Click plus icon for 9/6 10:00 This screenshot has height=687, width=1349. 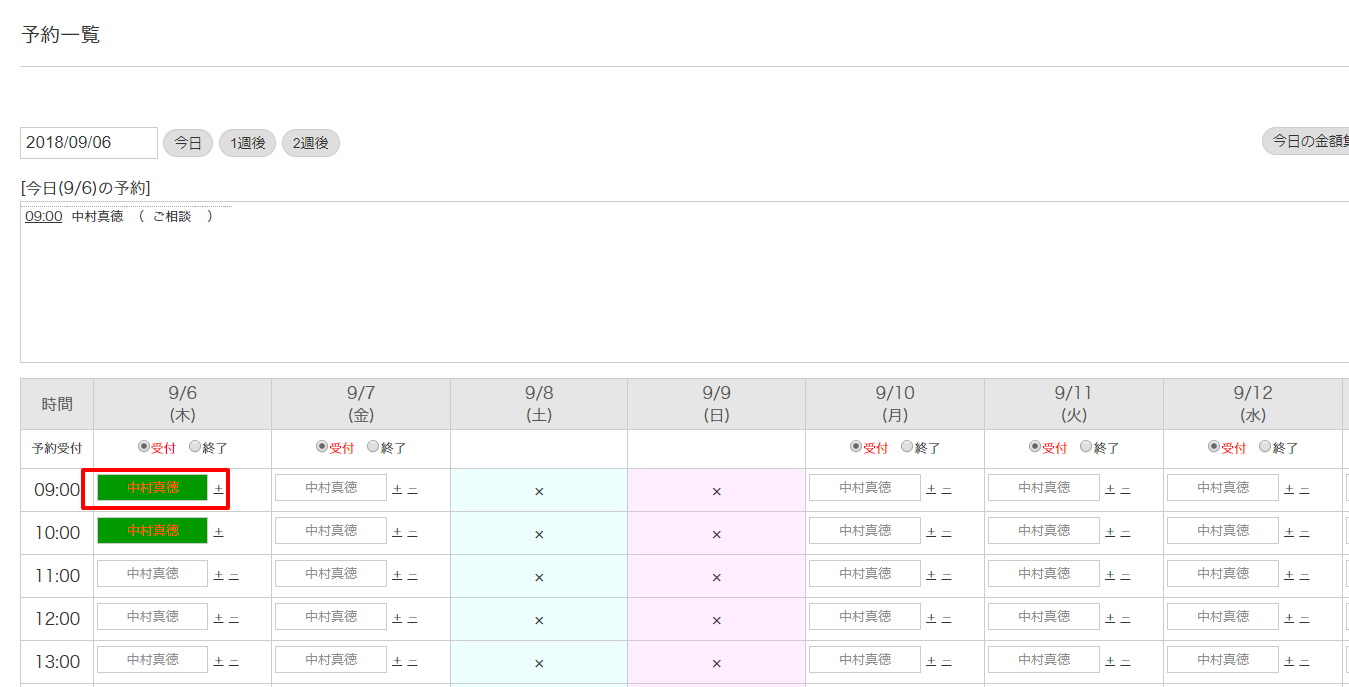pyautogui.click(x=218, y=533)
